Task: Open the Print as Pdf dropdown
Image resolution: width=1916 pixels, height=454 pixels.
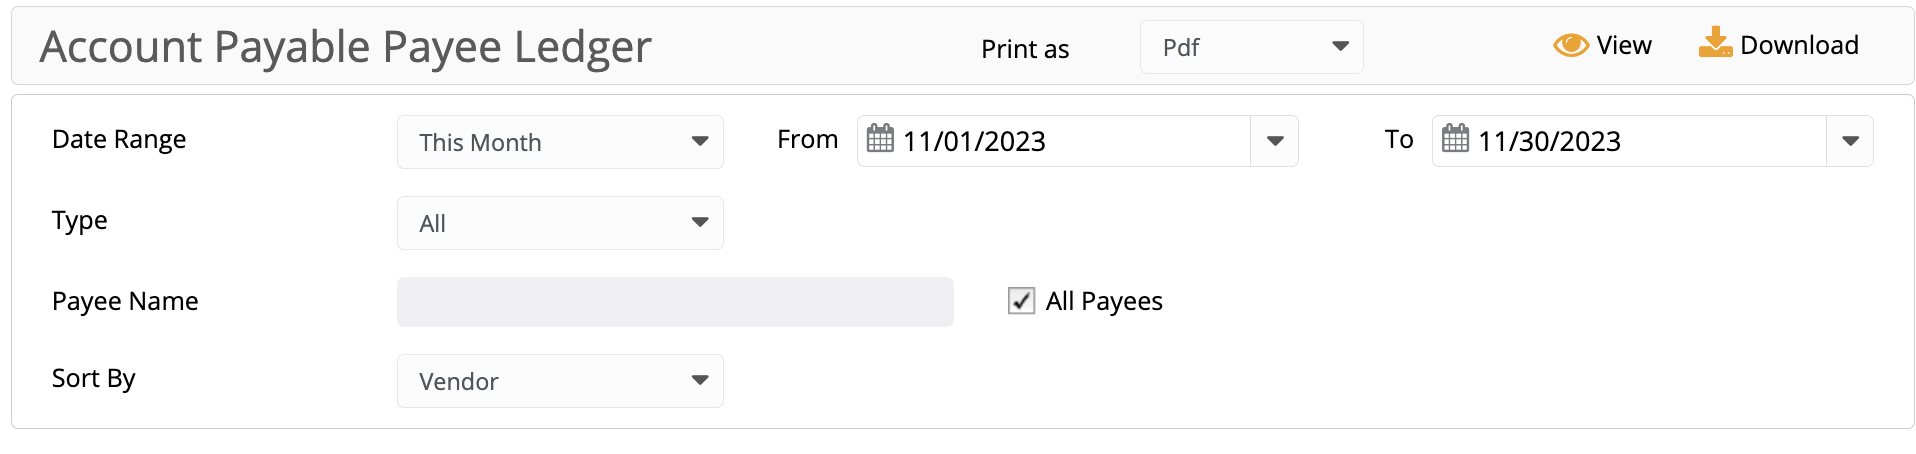Action: point(1252,47)
